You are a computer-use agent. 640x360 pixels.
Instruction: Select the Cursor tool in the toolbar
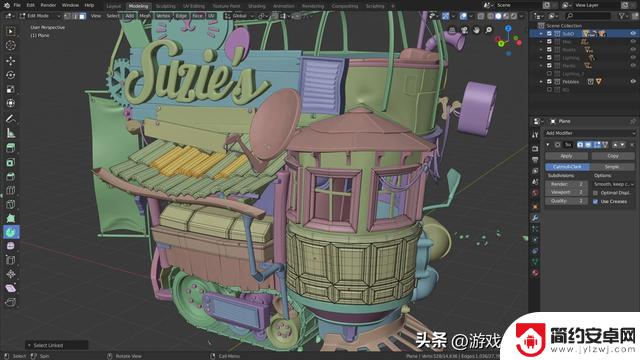pyautogui.click(x=11, y=45)
